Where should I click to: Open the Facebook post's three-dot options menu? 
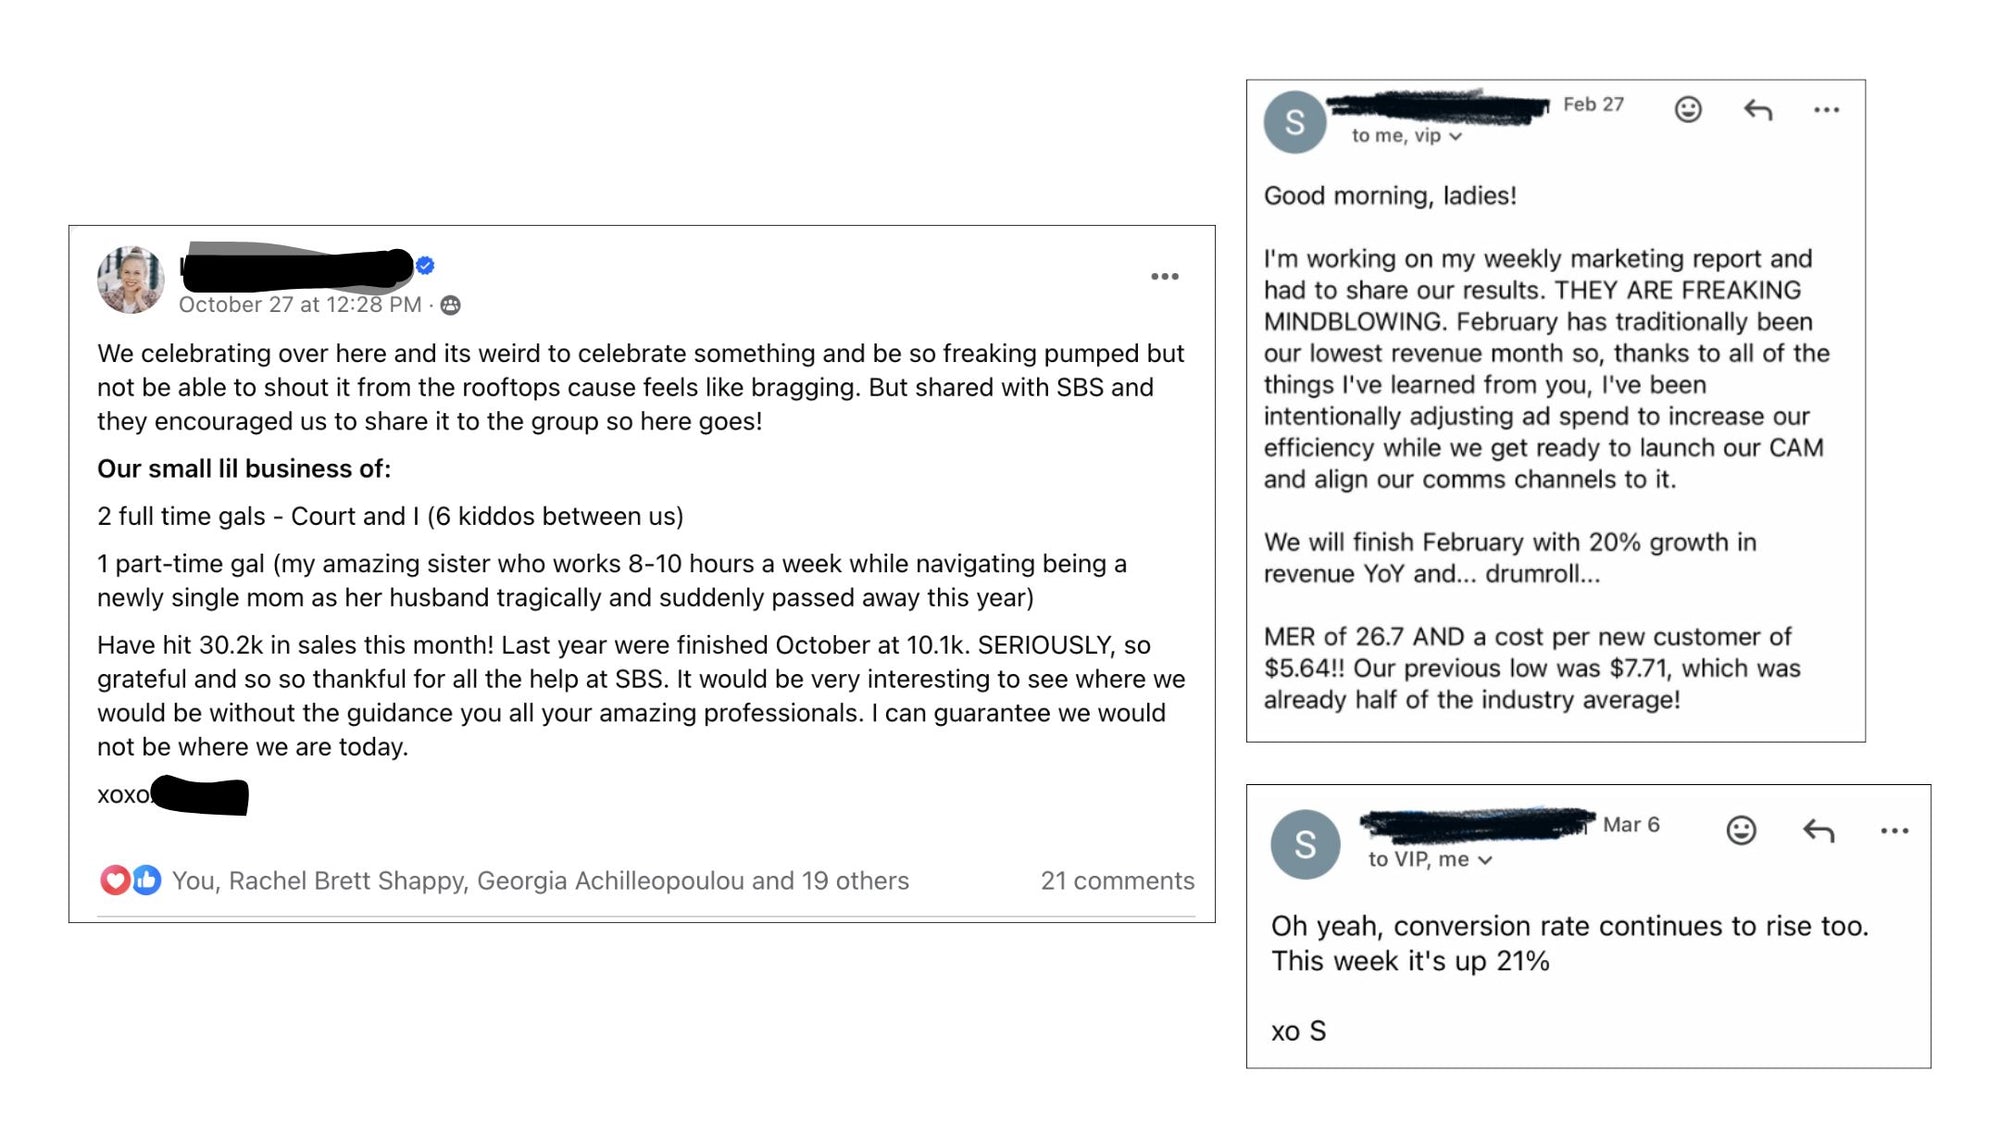(1164, 277)
